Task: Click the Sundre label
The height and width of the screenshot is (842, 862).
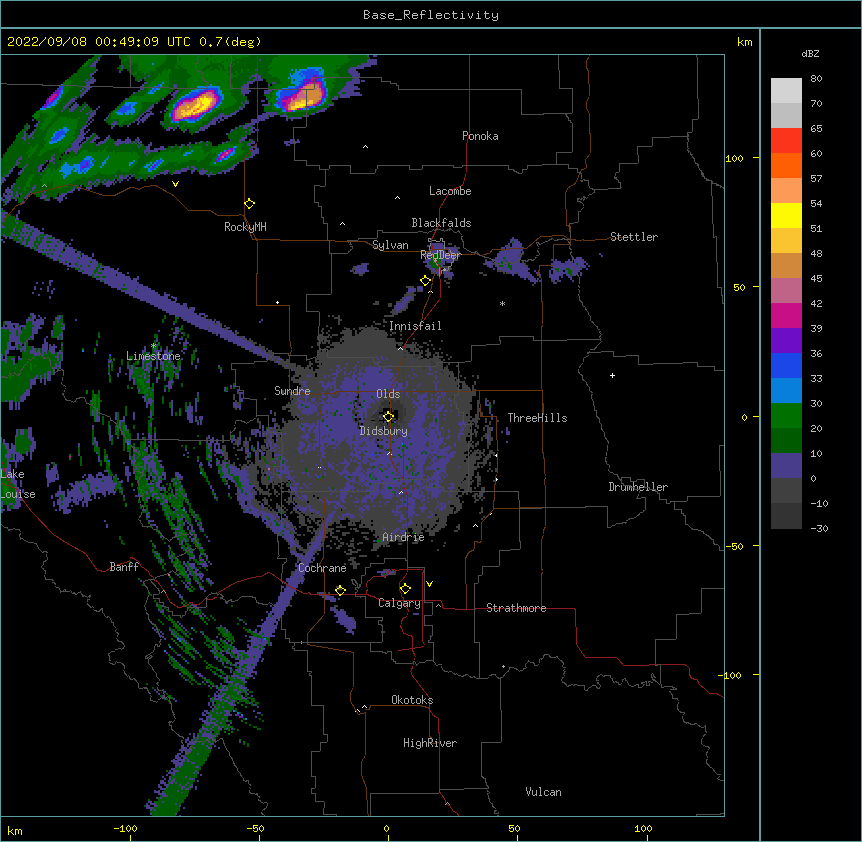Action: click(x=292, y=391)
